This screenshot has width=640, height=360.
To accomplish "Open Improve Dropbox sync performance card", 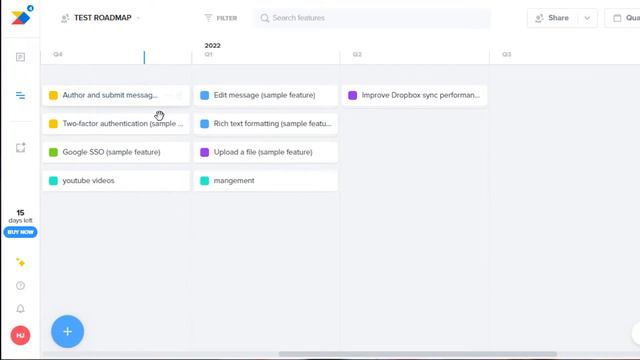I will tap(414, 95).
